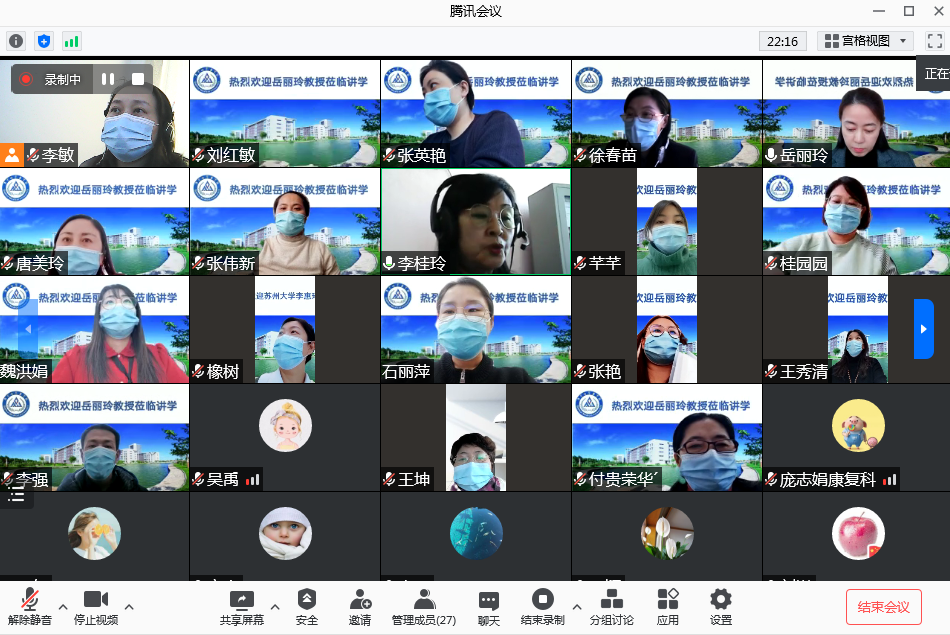Open 管理成员(27) participants list
The width and height of the screenshot is (950, 635).
[x=424, y=606]
